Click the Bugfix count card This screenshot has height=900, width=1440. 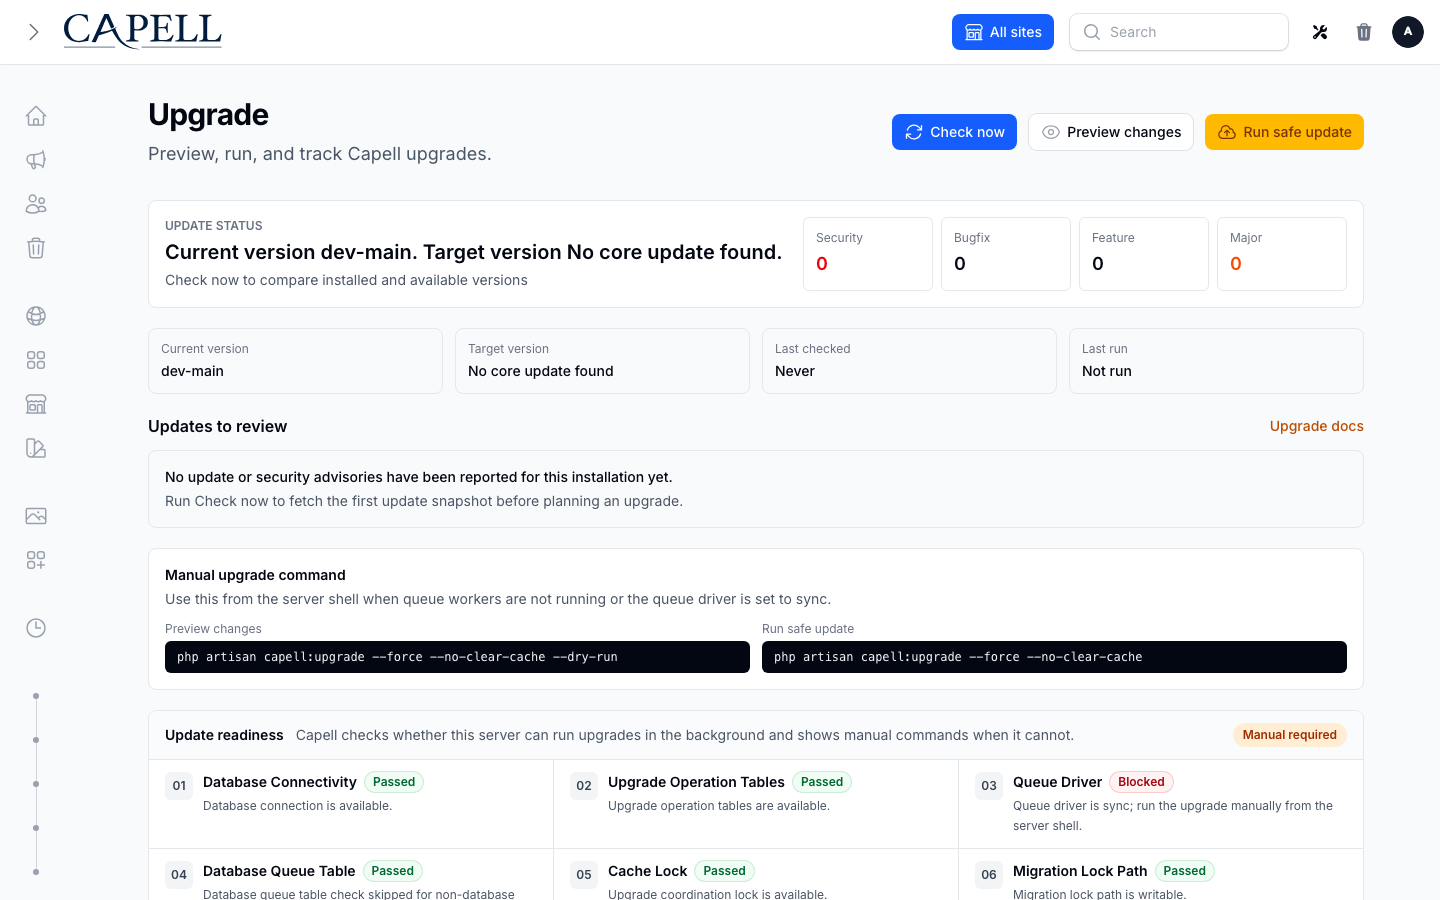pyautogui.click(x=1006, y=254)
